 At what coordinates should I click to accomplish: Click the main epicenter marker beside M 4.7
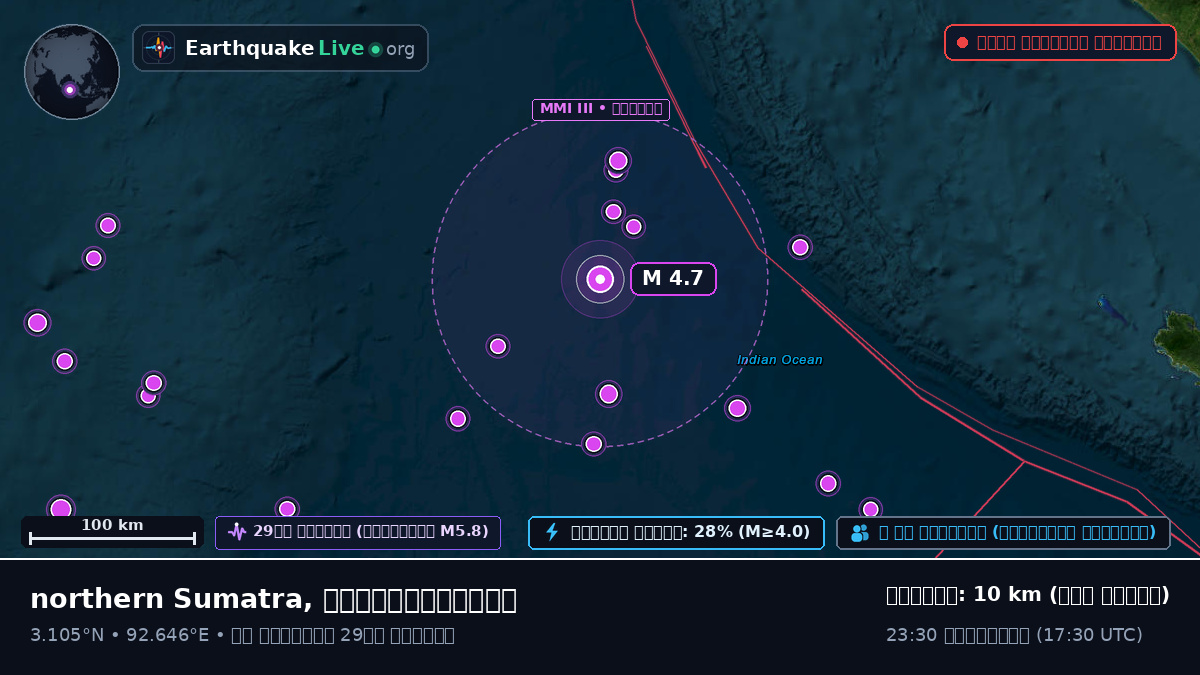point(600,279)
